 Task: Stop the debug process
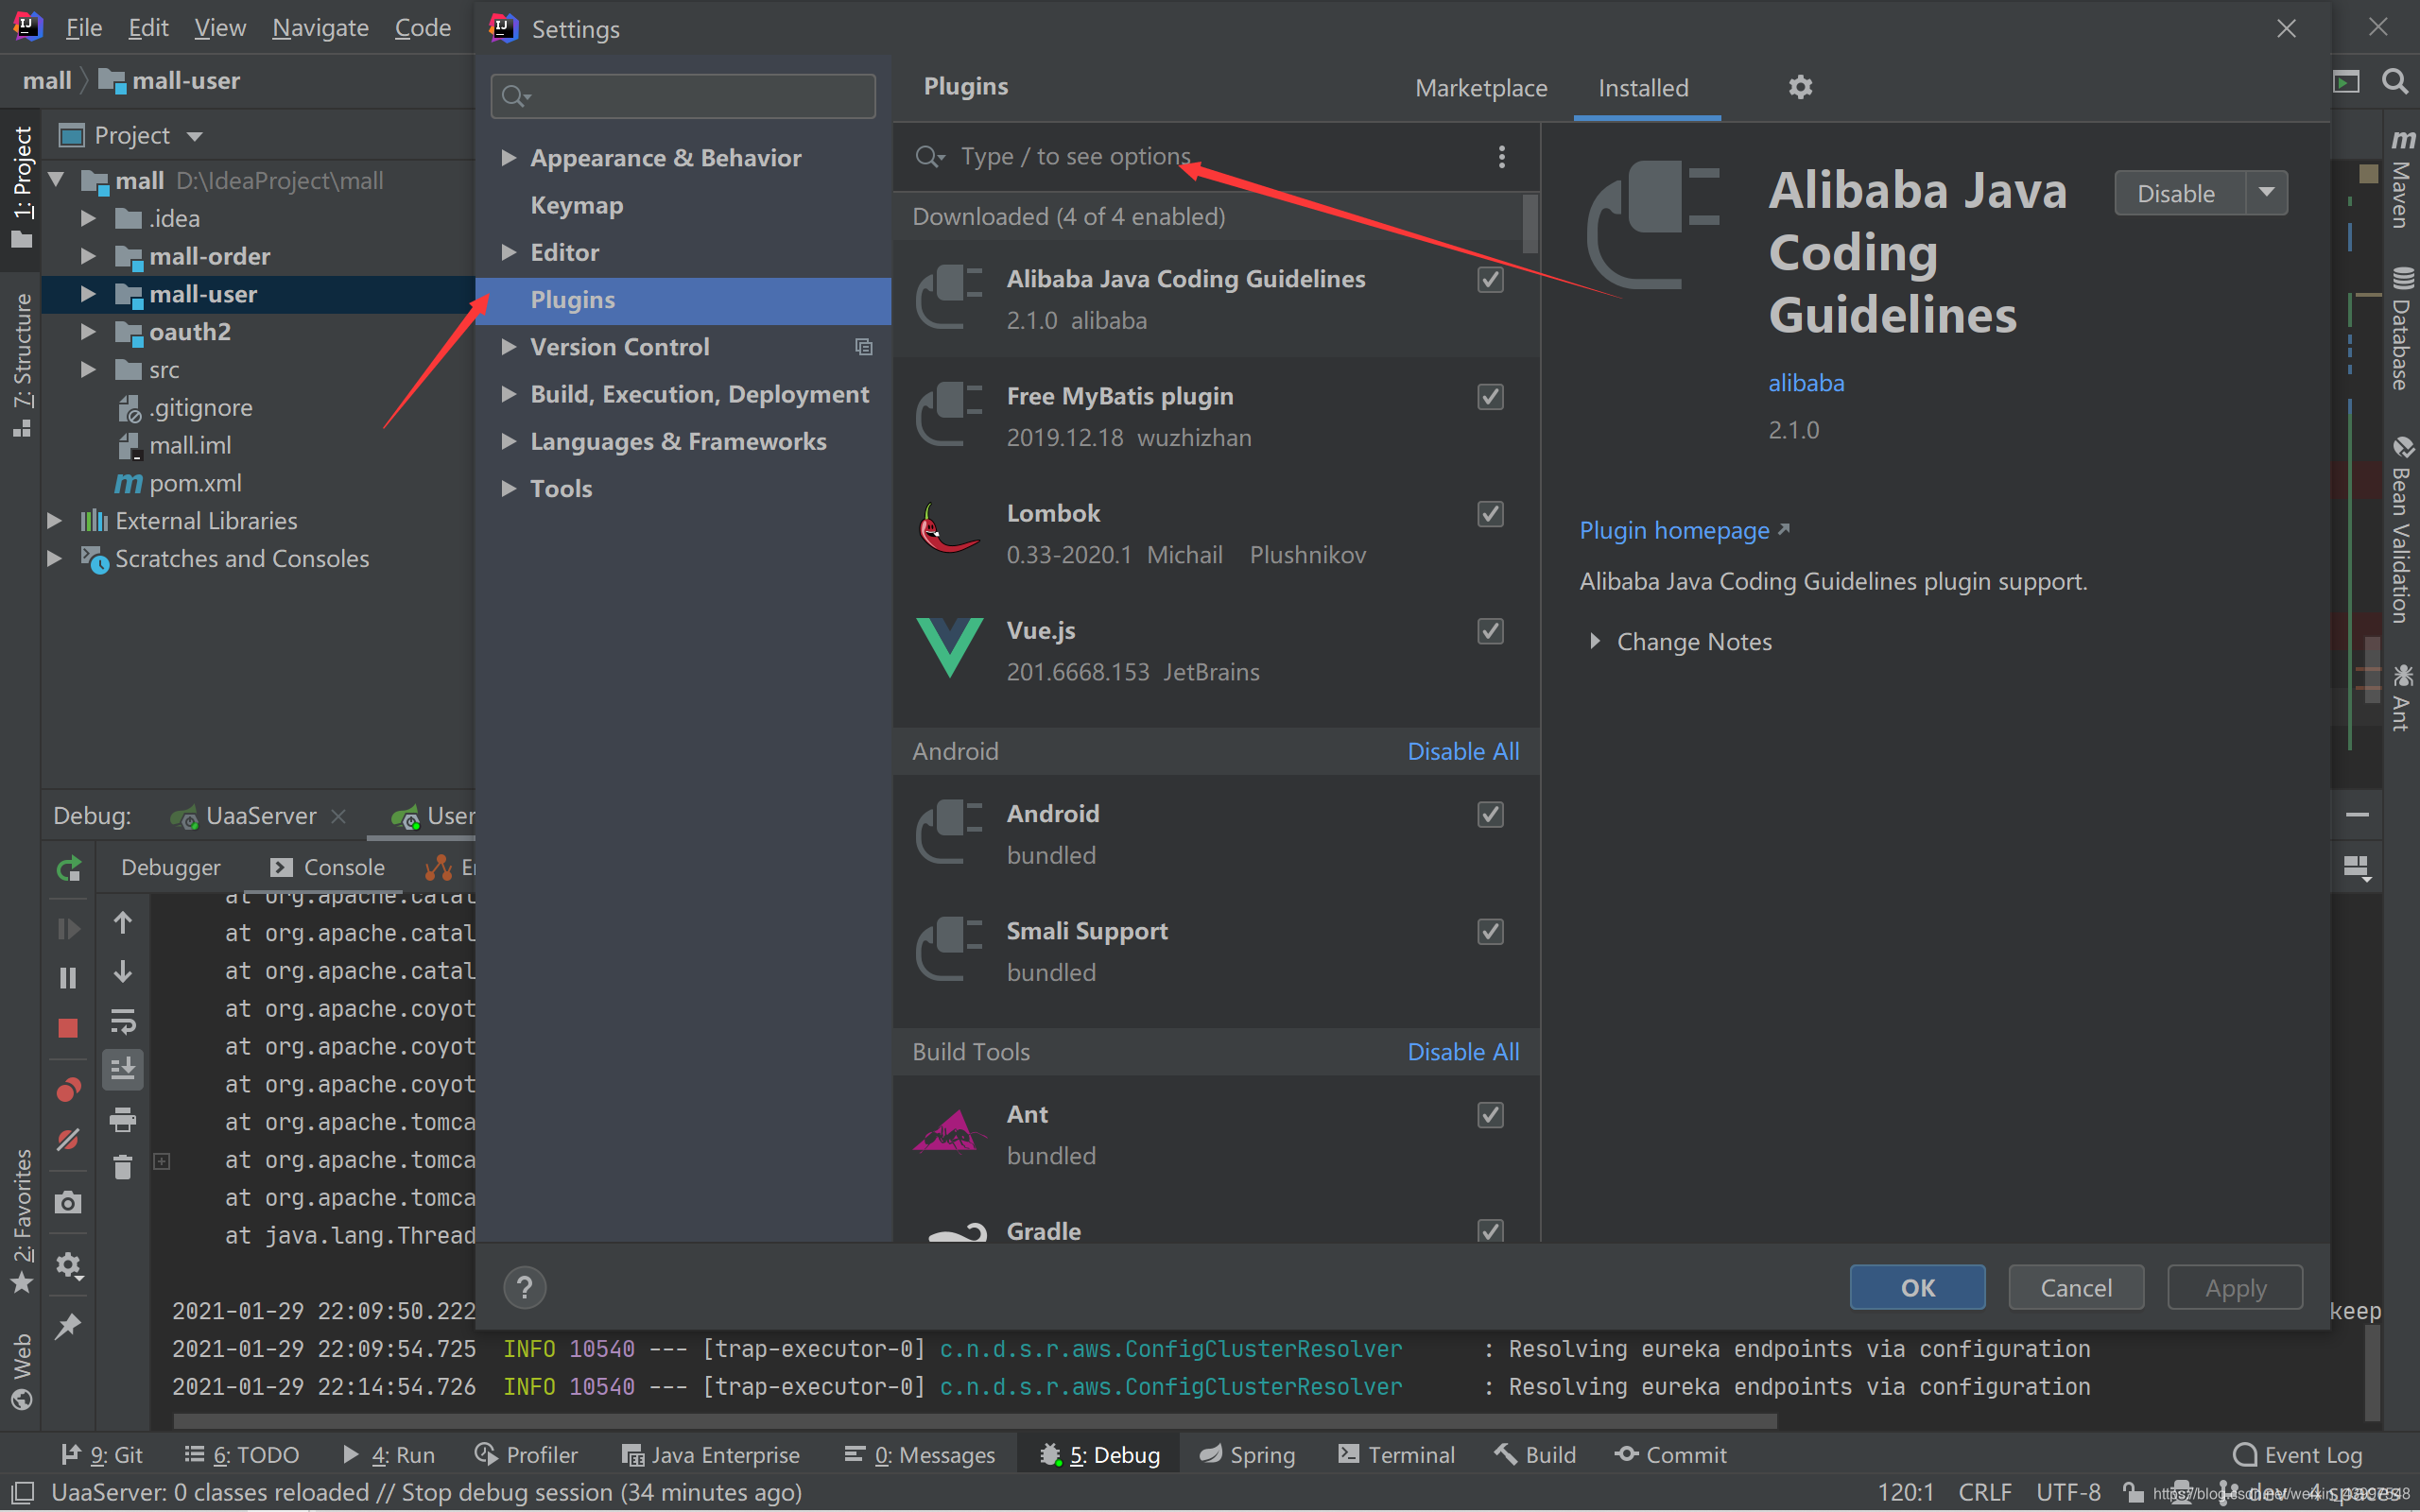68,1028
